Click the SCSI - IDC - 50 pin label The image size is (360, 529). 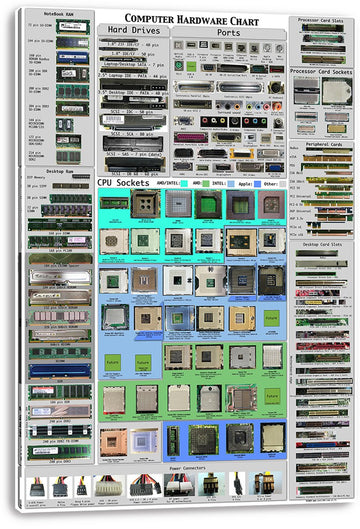(x=132, y=111)
